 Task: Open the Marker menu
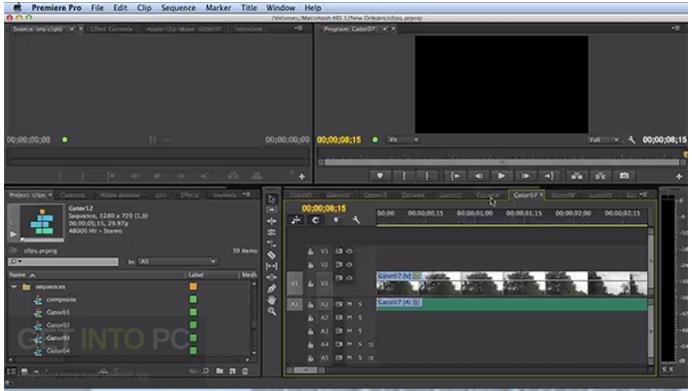click(218, 8)
